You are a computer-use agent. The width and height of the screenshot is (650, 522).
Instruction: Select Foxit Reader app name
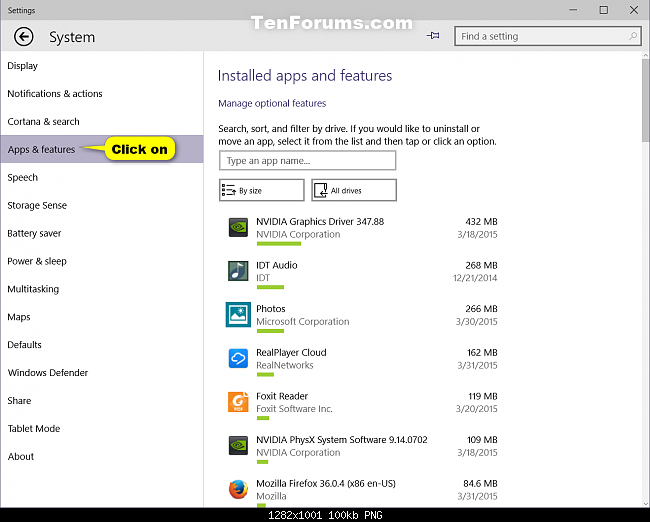click(282, 396)
